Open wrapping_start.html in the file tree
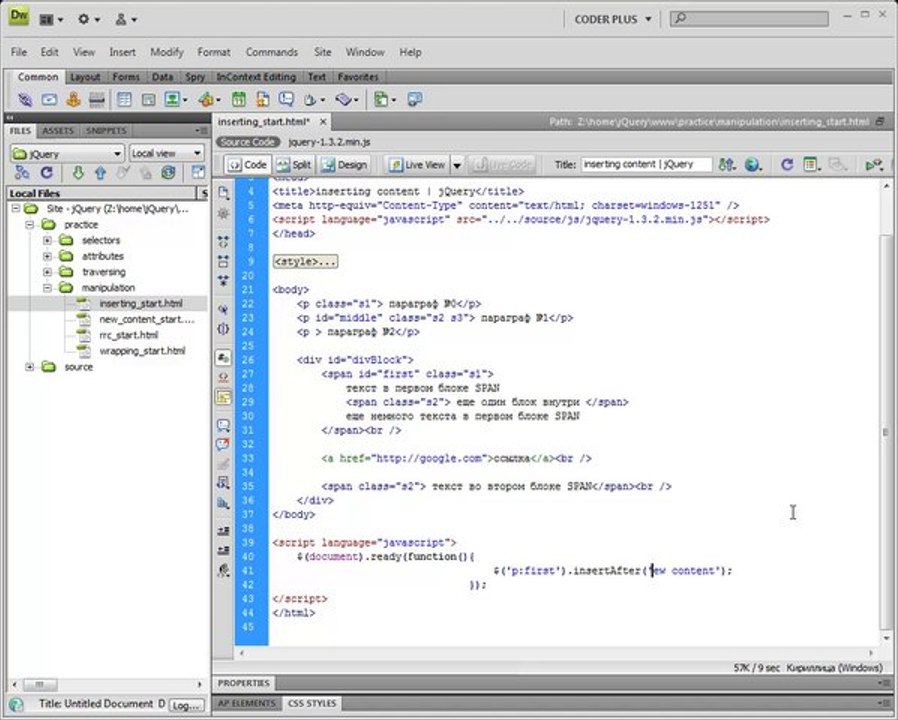 click(142, 351)
